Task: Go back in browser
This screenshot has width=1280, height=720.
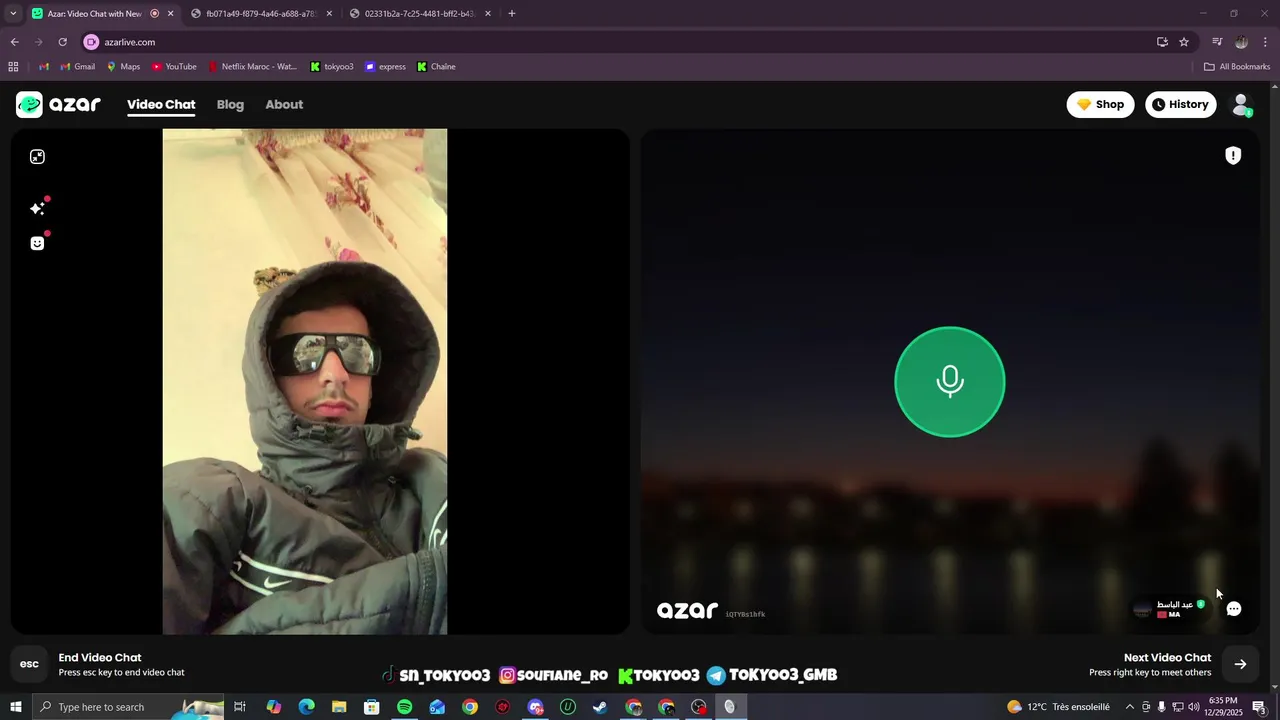Action: coord(14,42)
